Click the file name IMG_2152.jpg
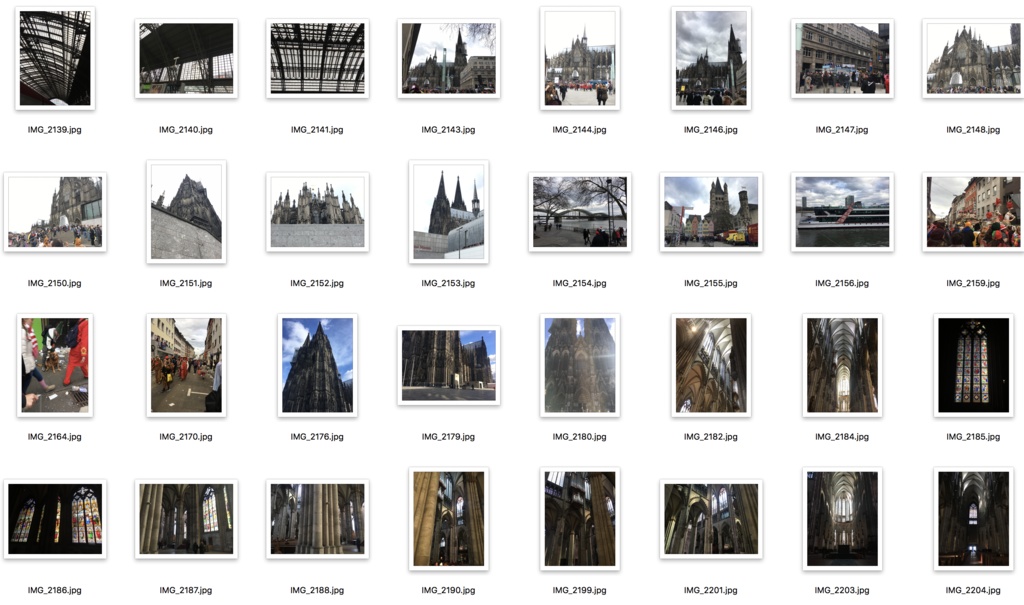Screen dimensions: 1024x605 click(x=317, y=284)
